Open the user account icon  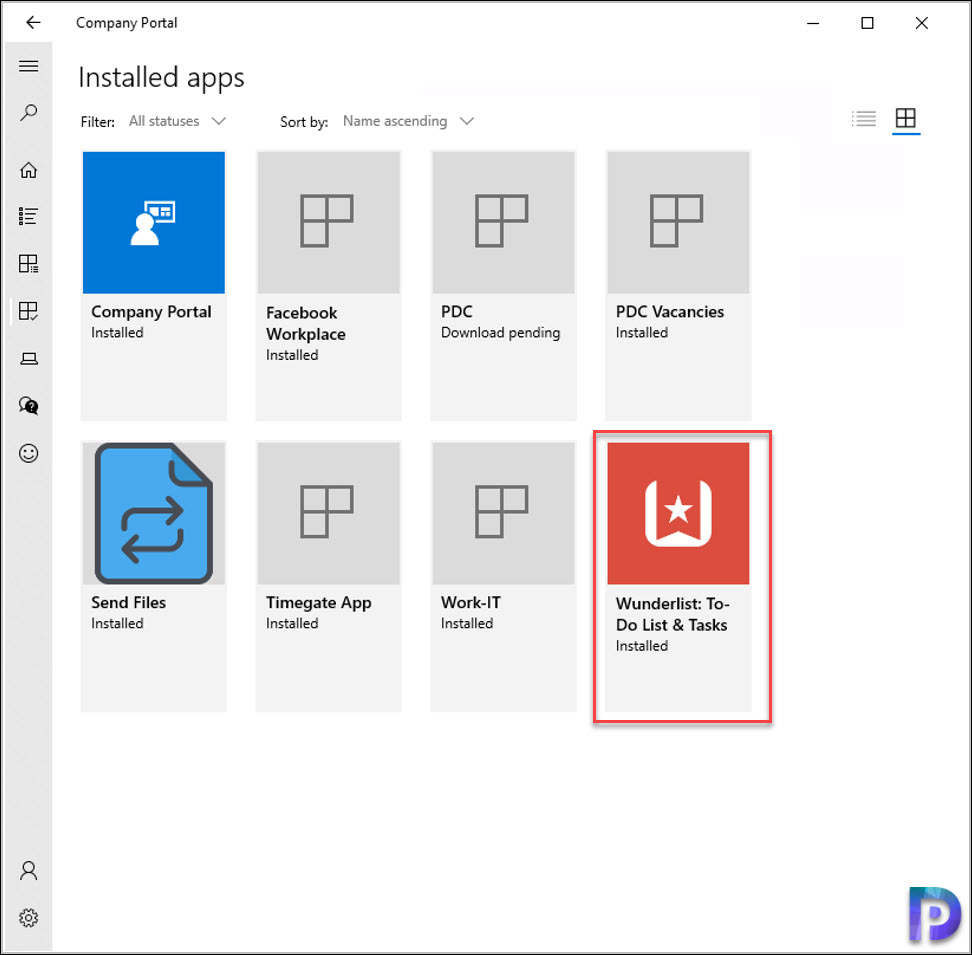point(29,871)
